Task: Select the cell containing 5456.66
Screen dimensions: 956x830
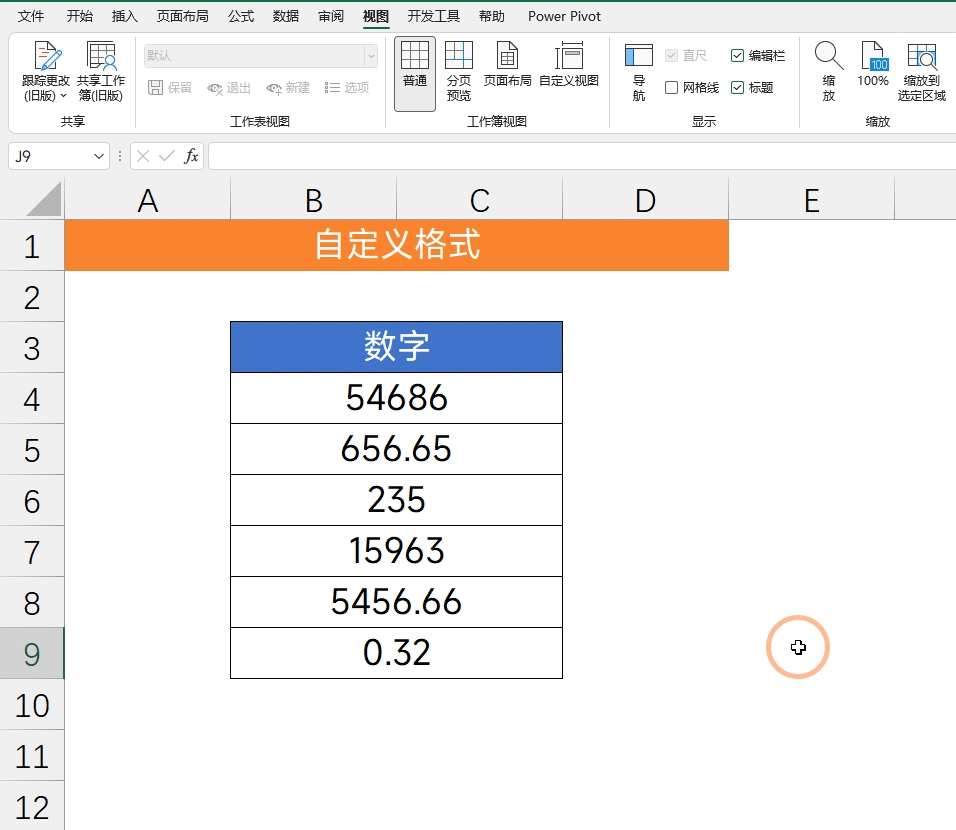Action: click(x=396, y=602)
